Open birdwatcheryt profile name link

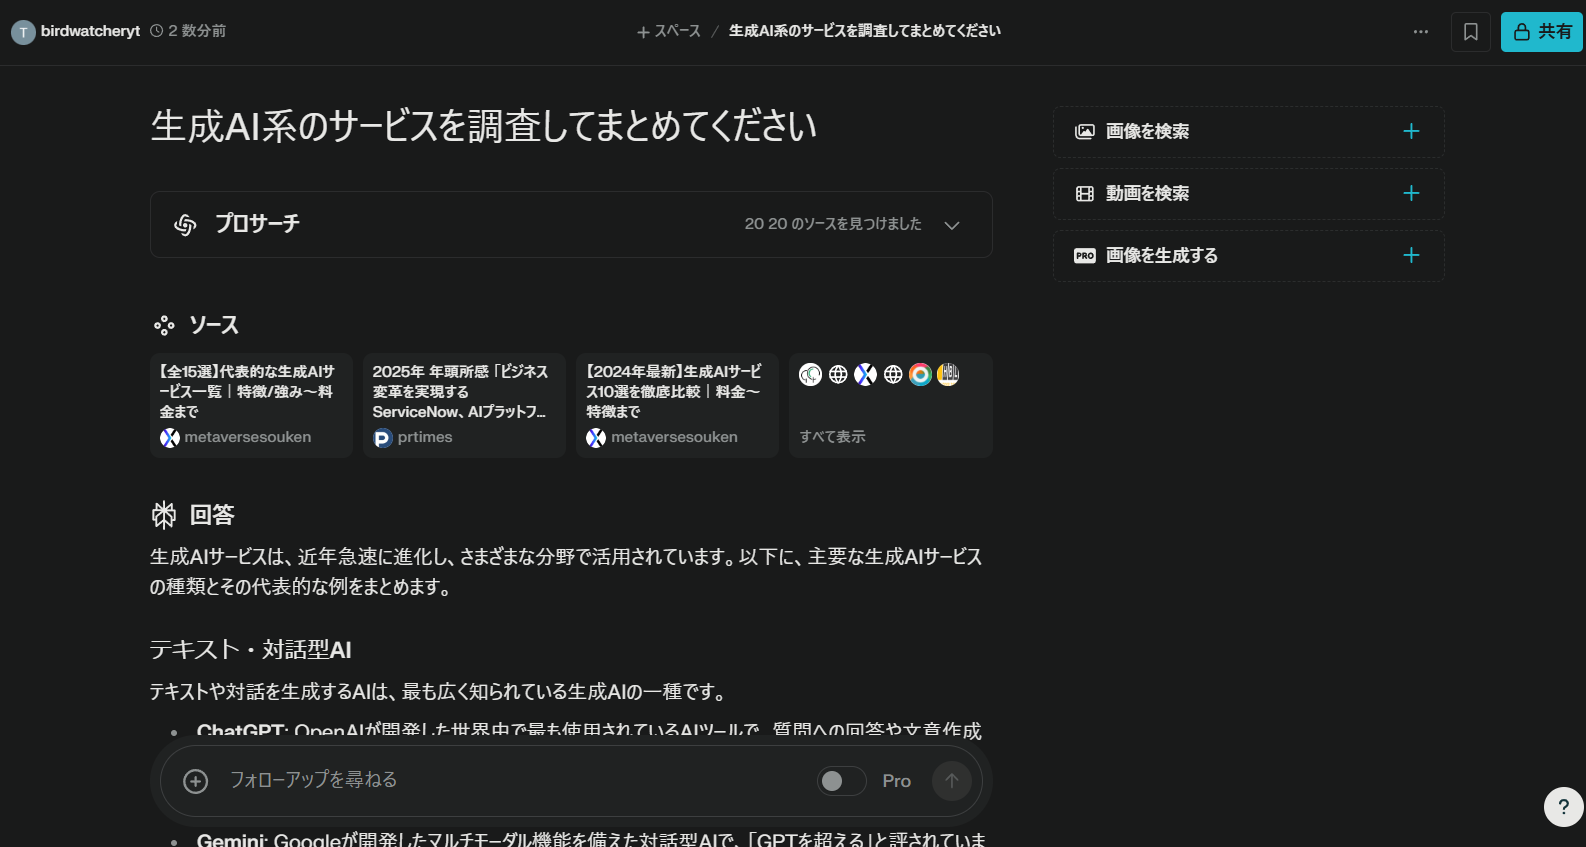90,31
